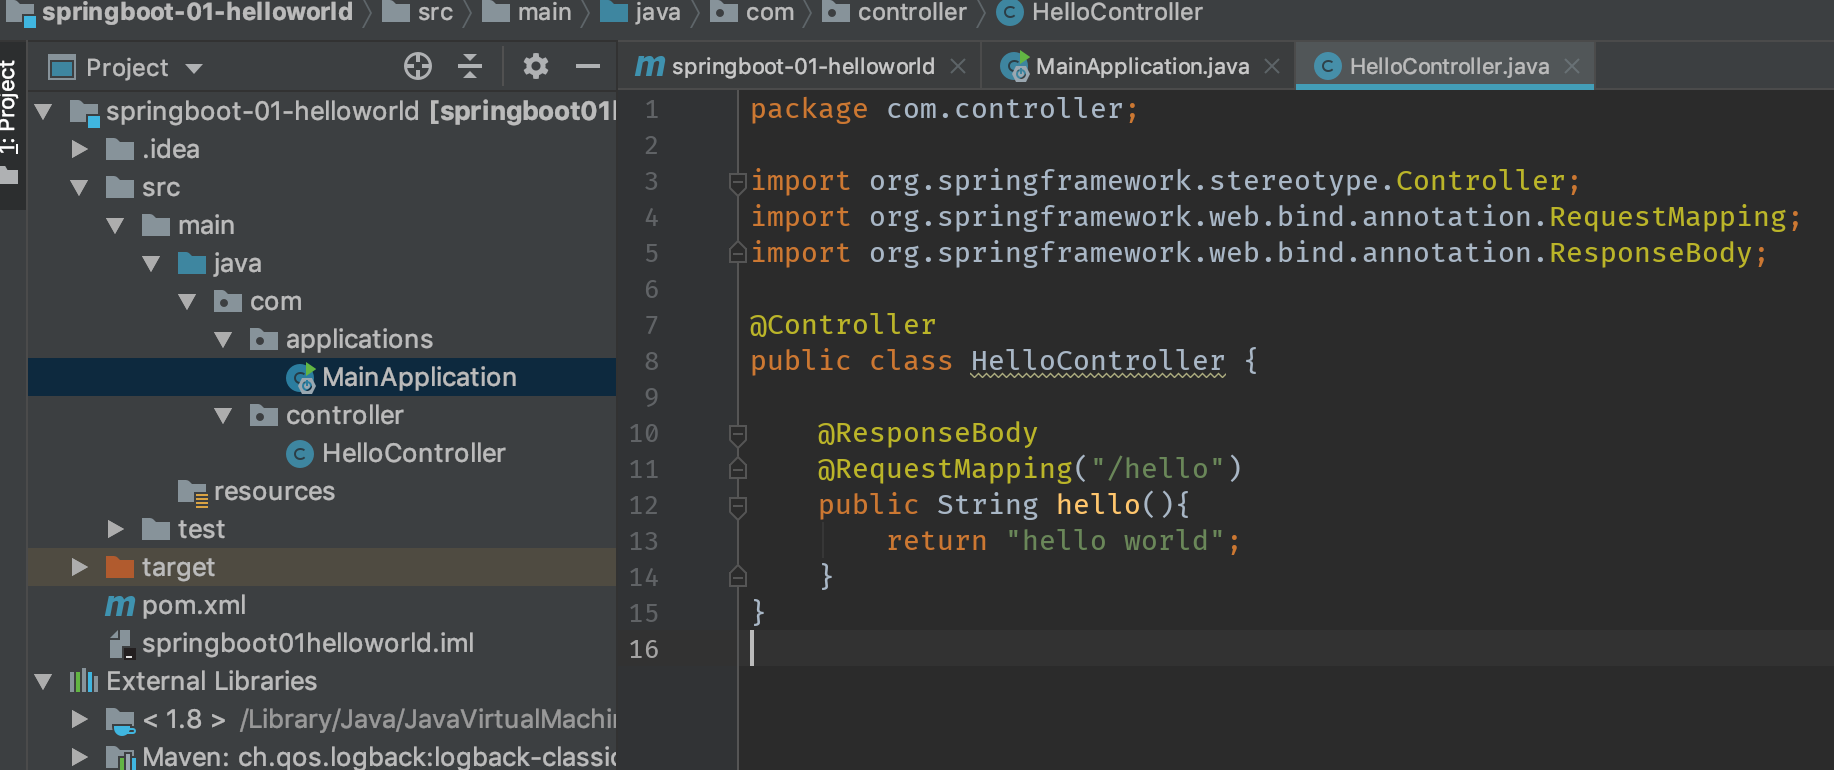
Task: Close the springboot-01-helloworld tab
Action: click(x=958, y=66)
